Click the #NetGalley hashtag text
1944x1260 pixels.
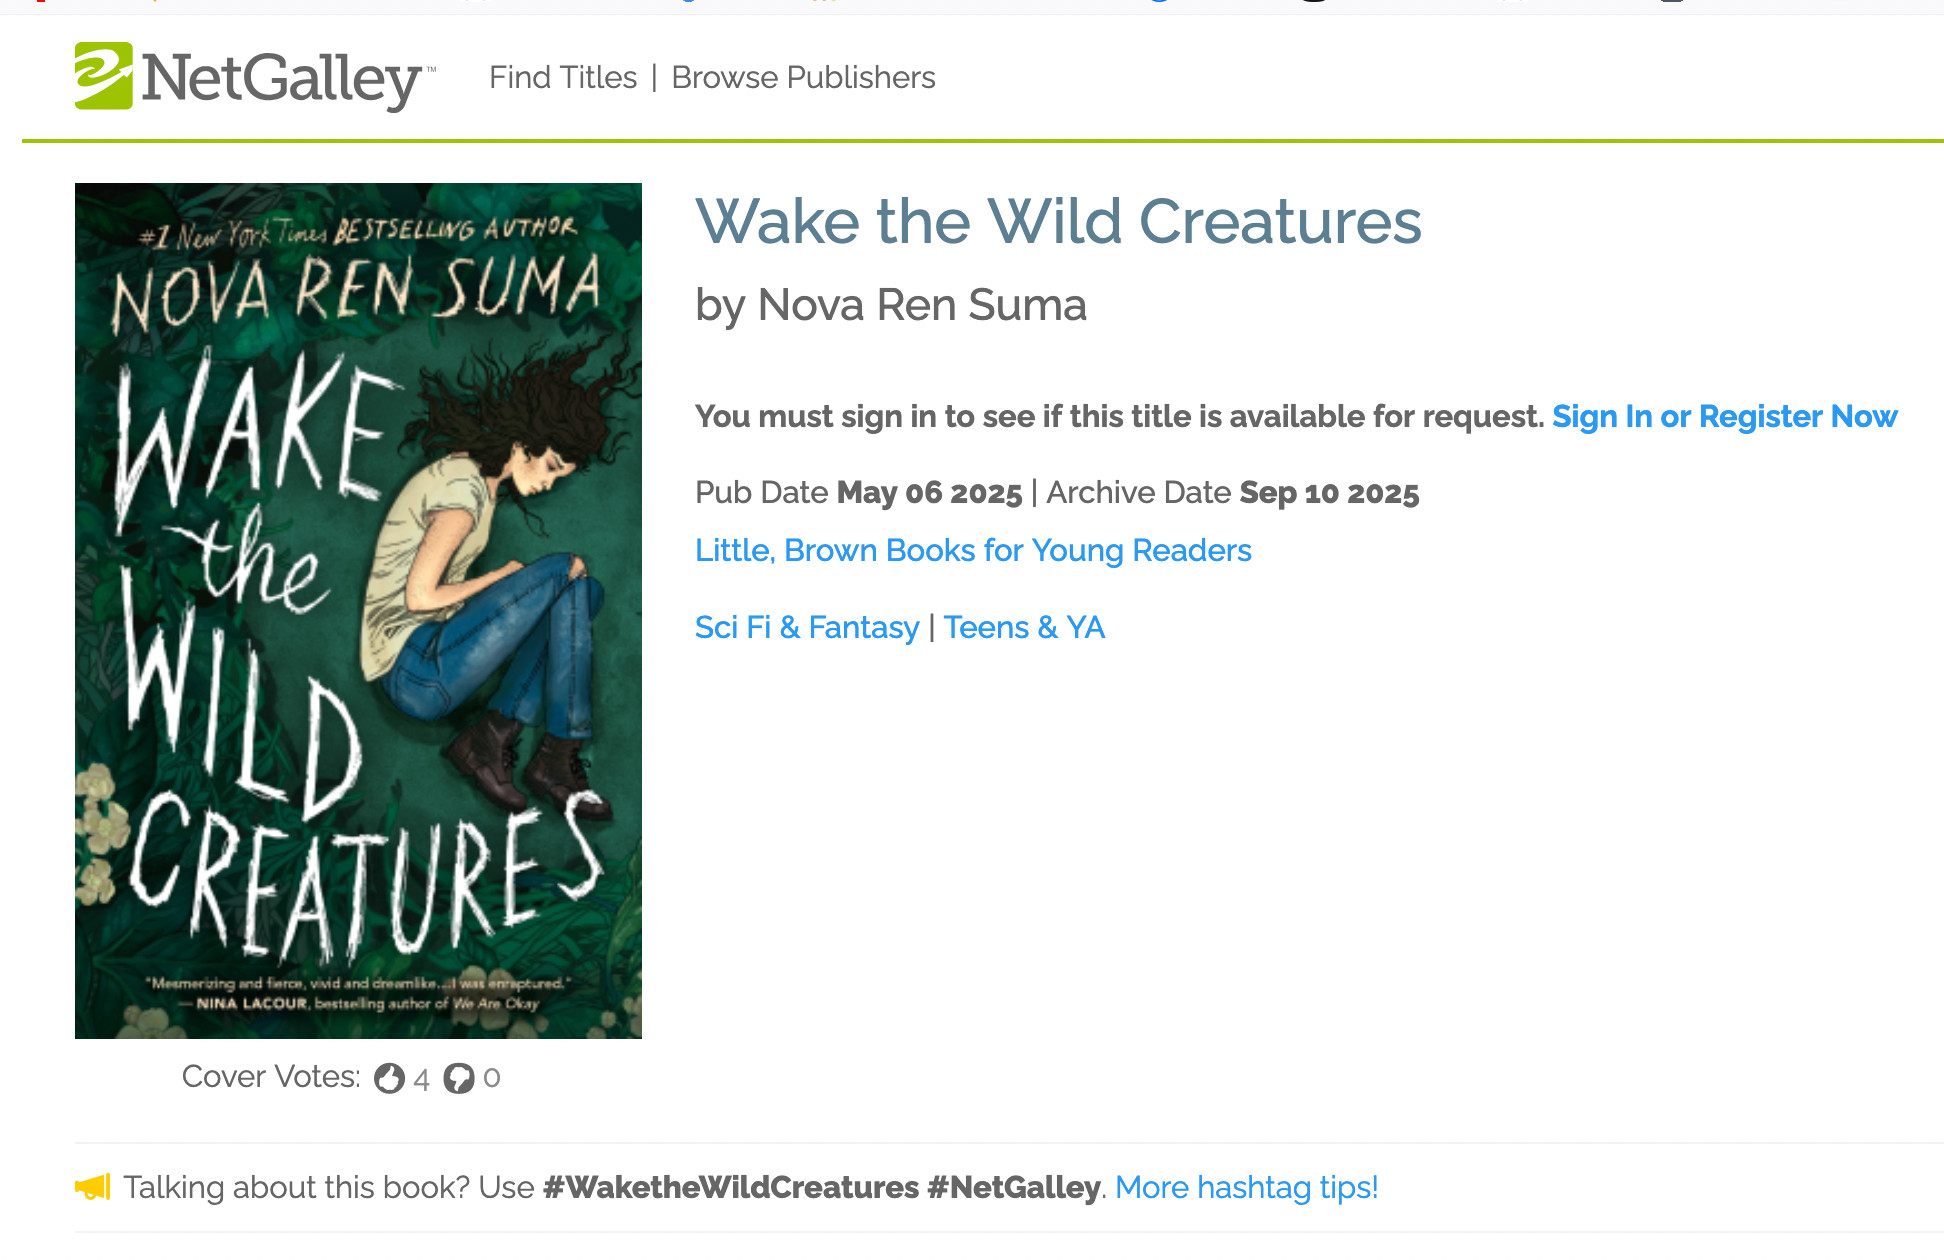pos(1013,1187)
